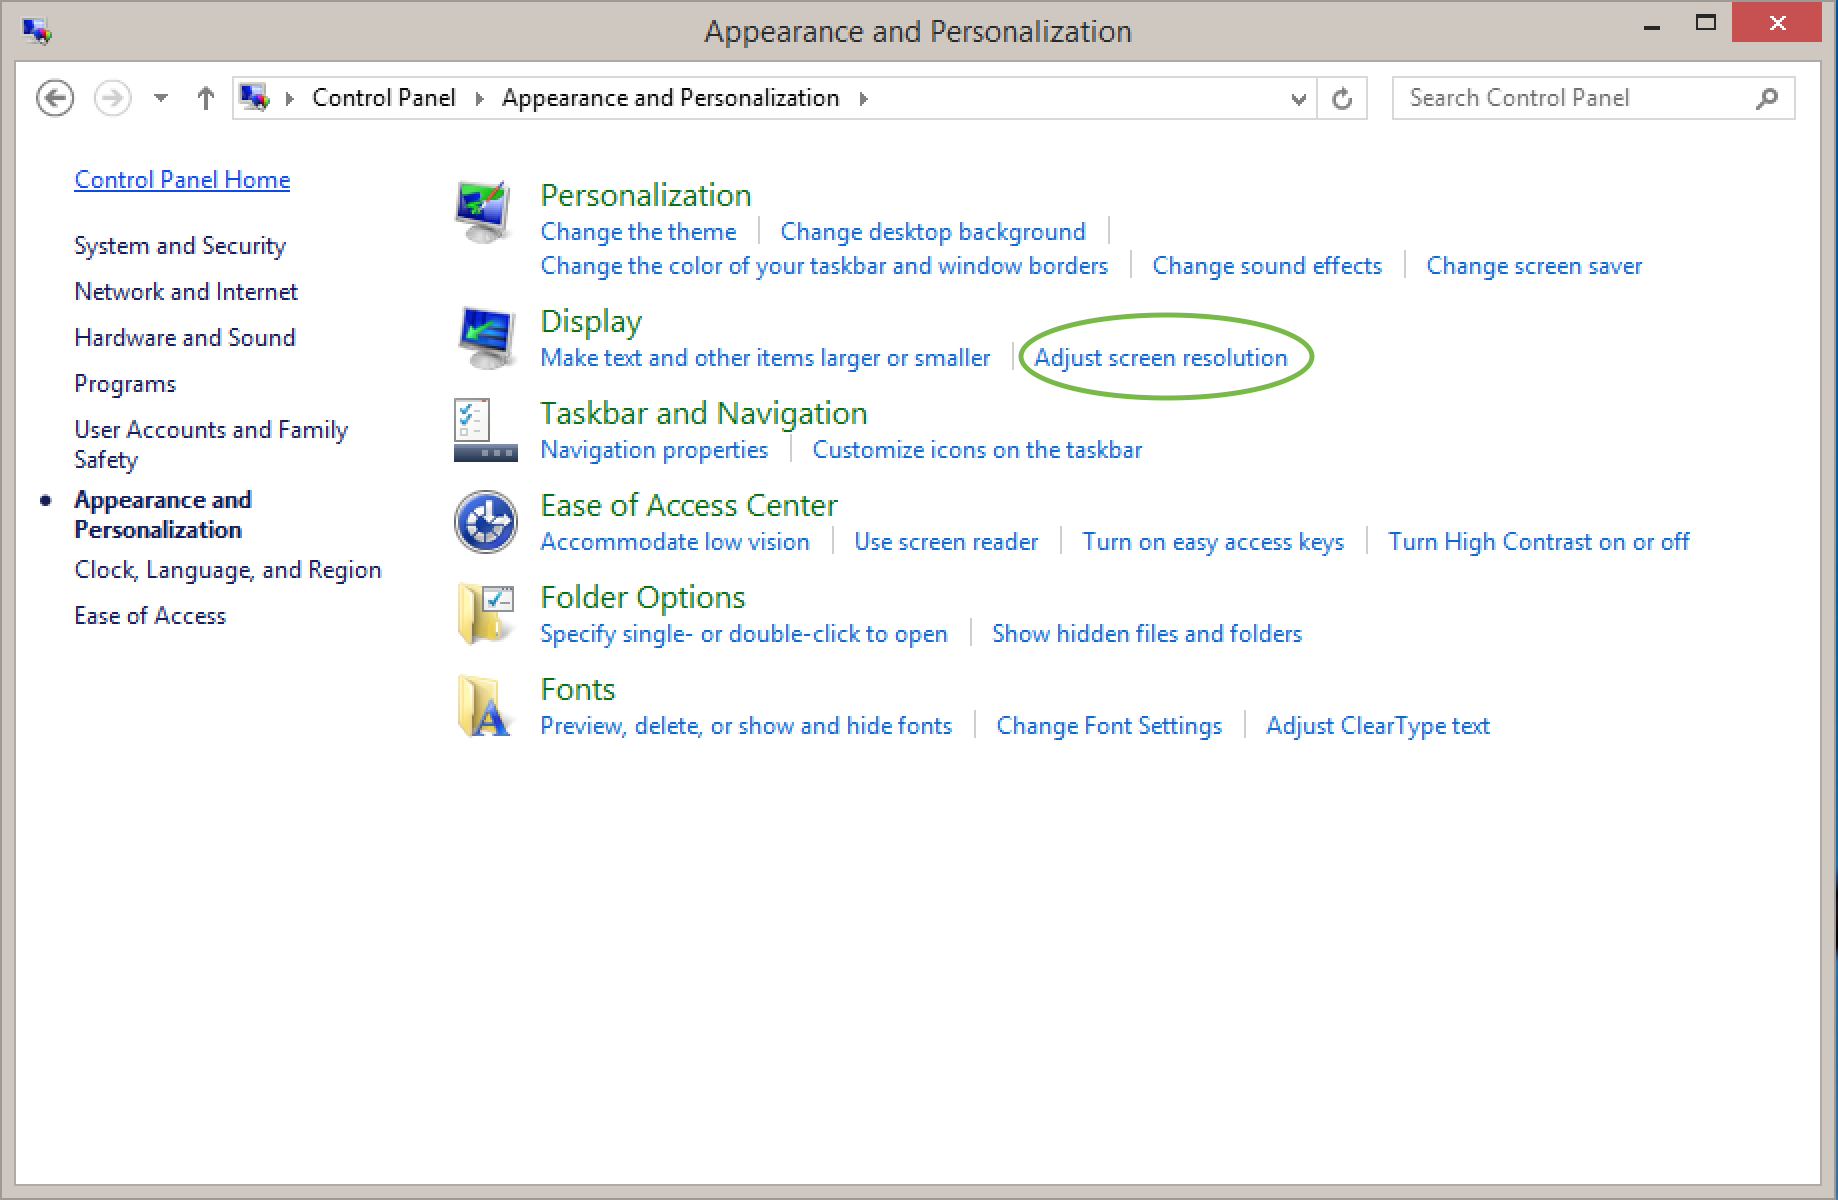Open User Accounts and Family Safety
1838x1200 pixels.
tap(211, 444)
